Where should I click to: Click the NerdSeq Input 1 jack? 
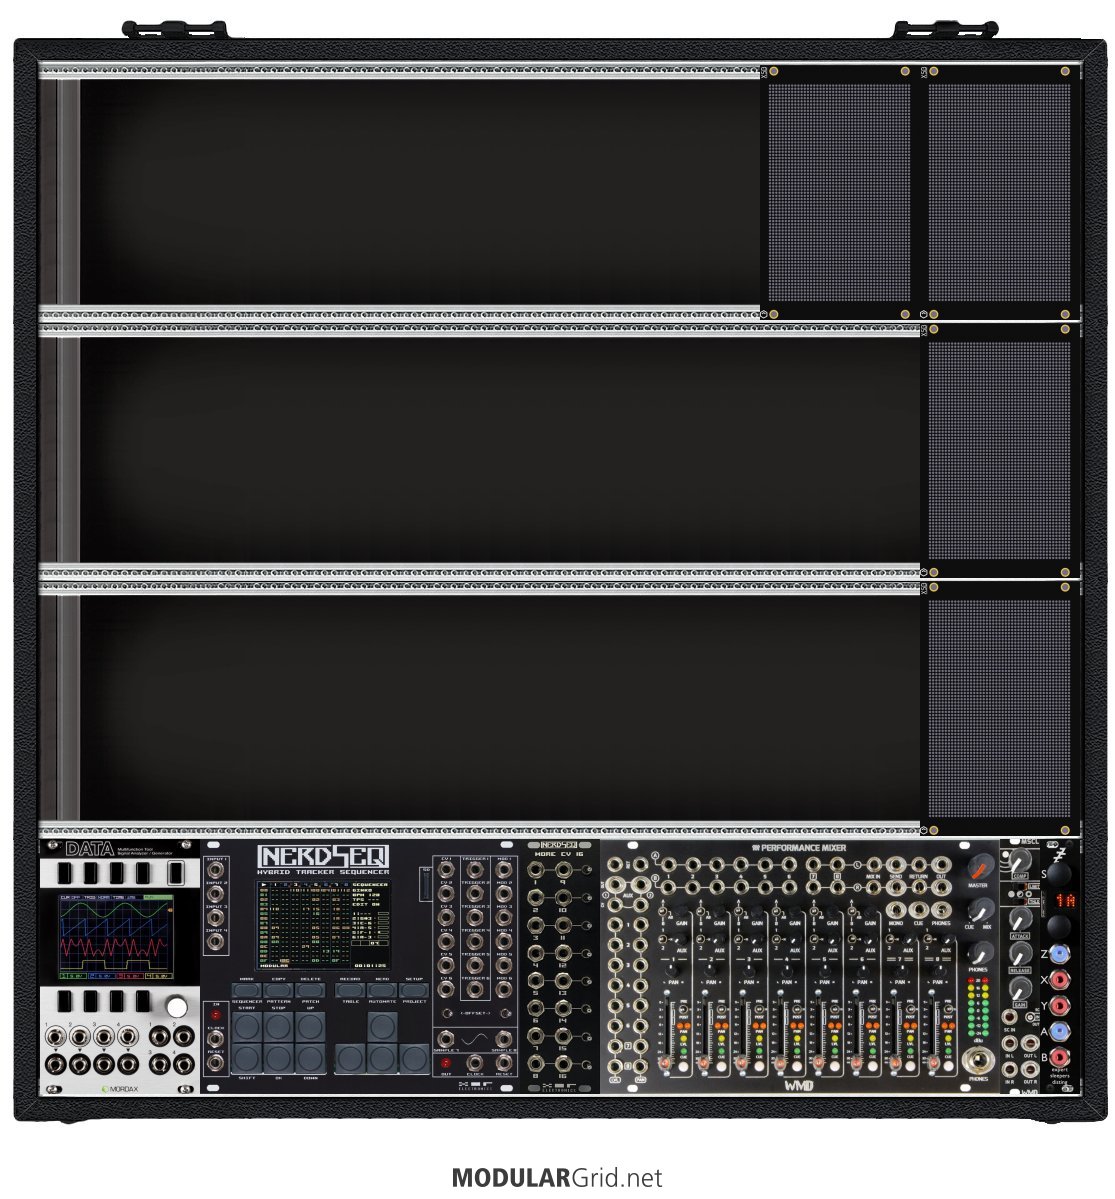[x=216, y=869]
